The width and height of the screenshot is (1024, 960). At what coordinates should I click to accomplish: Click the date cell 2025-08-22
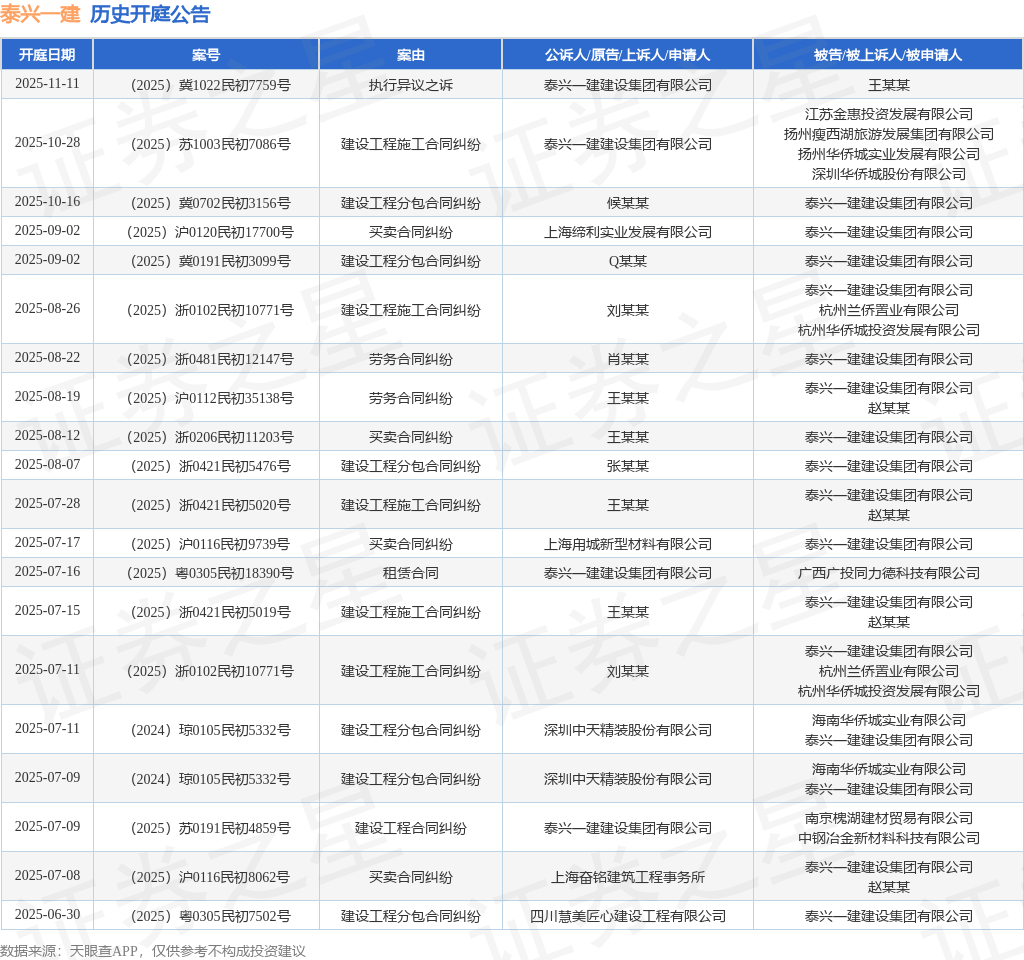pos(47,358)
